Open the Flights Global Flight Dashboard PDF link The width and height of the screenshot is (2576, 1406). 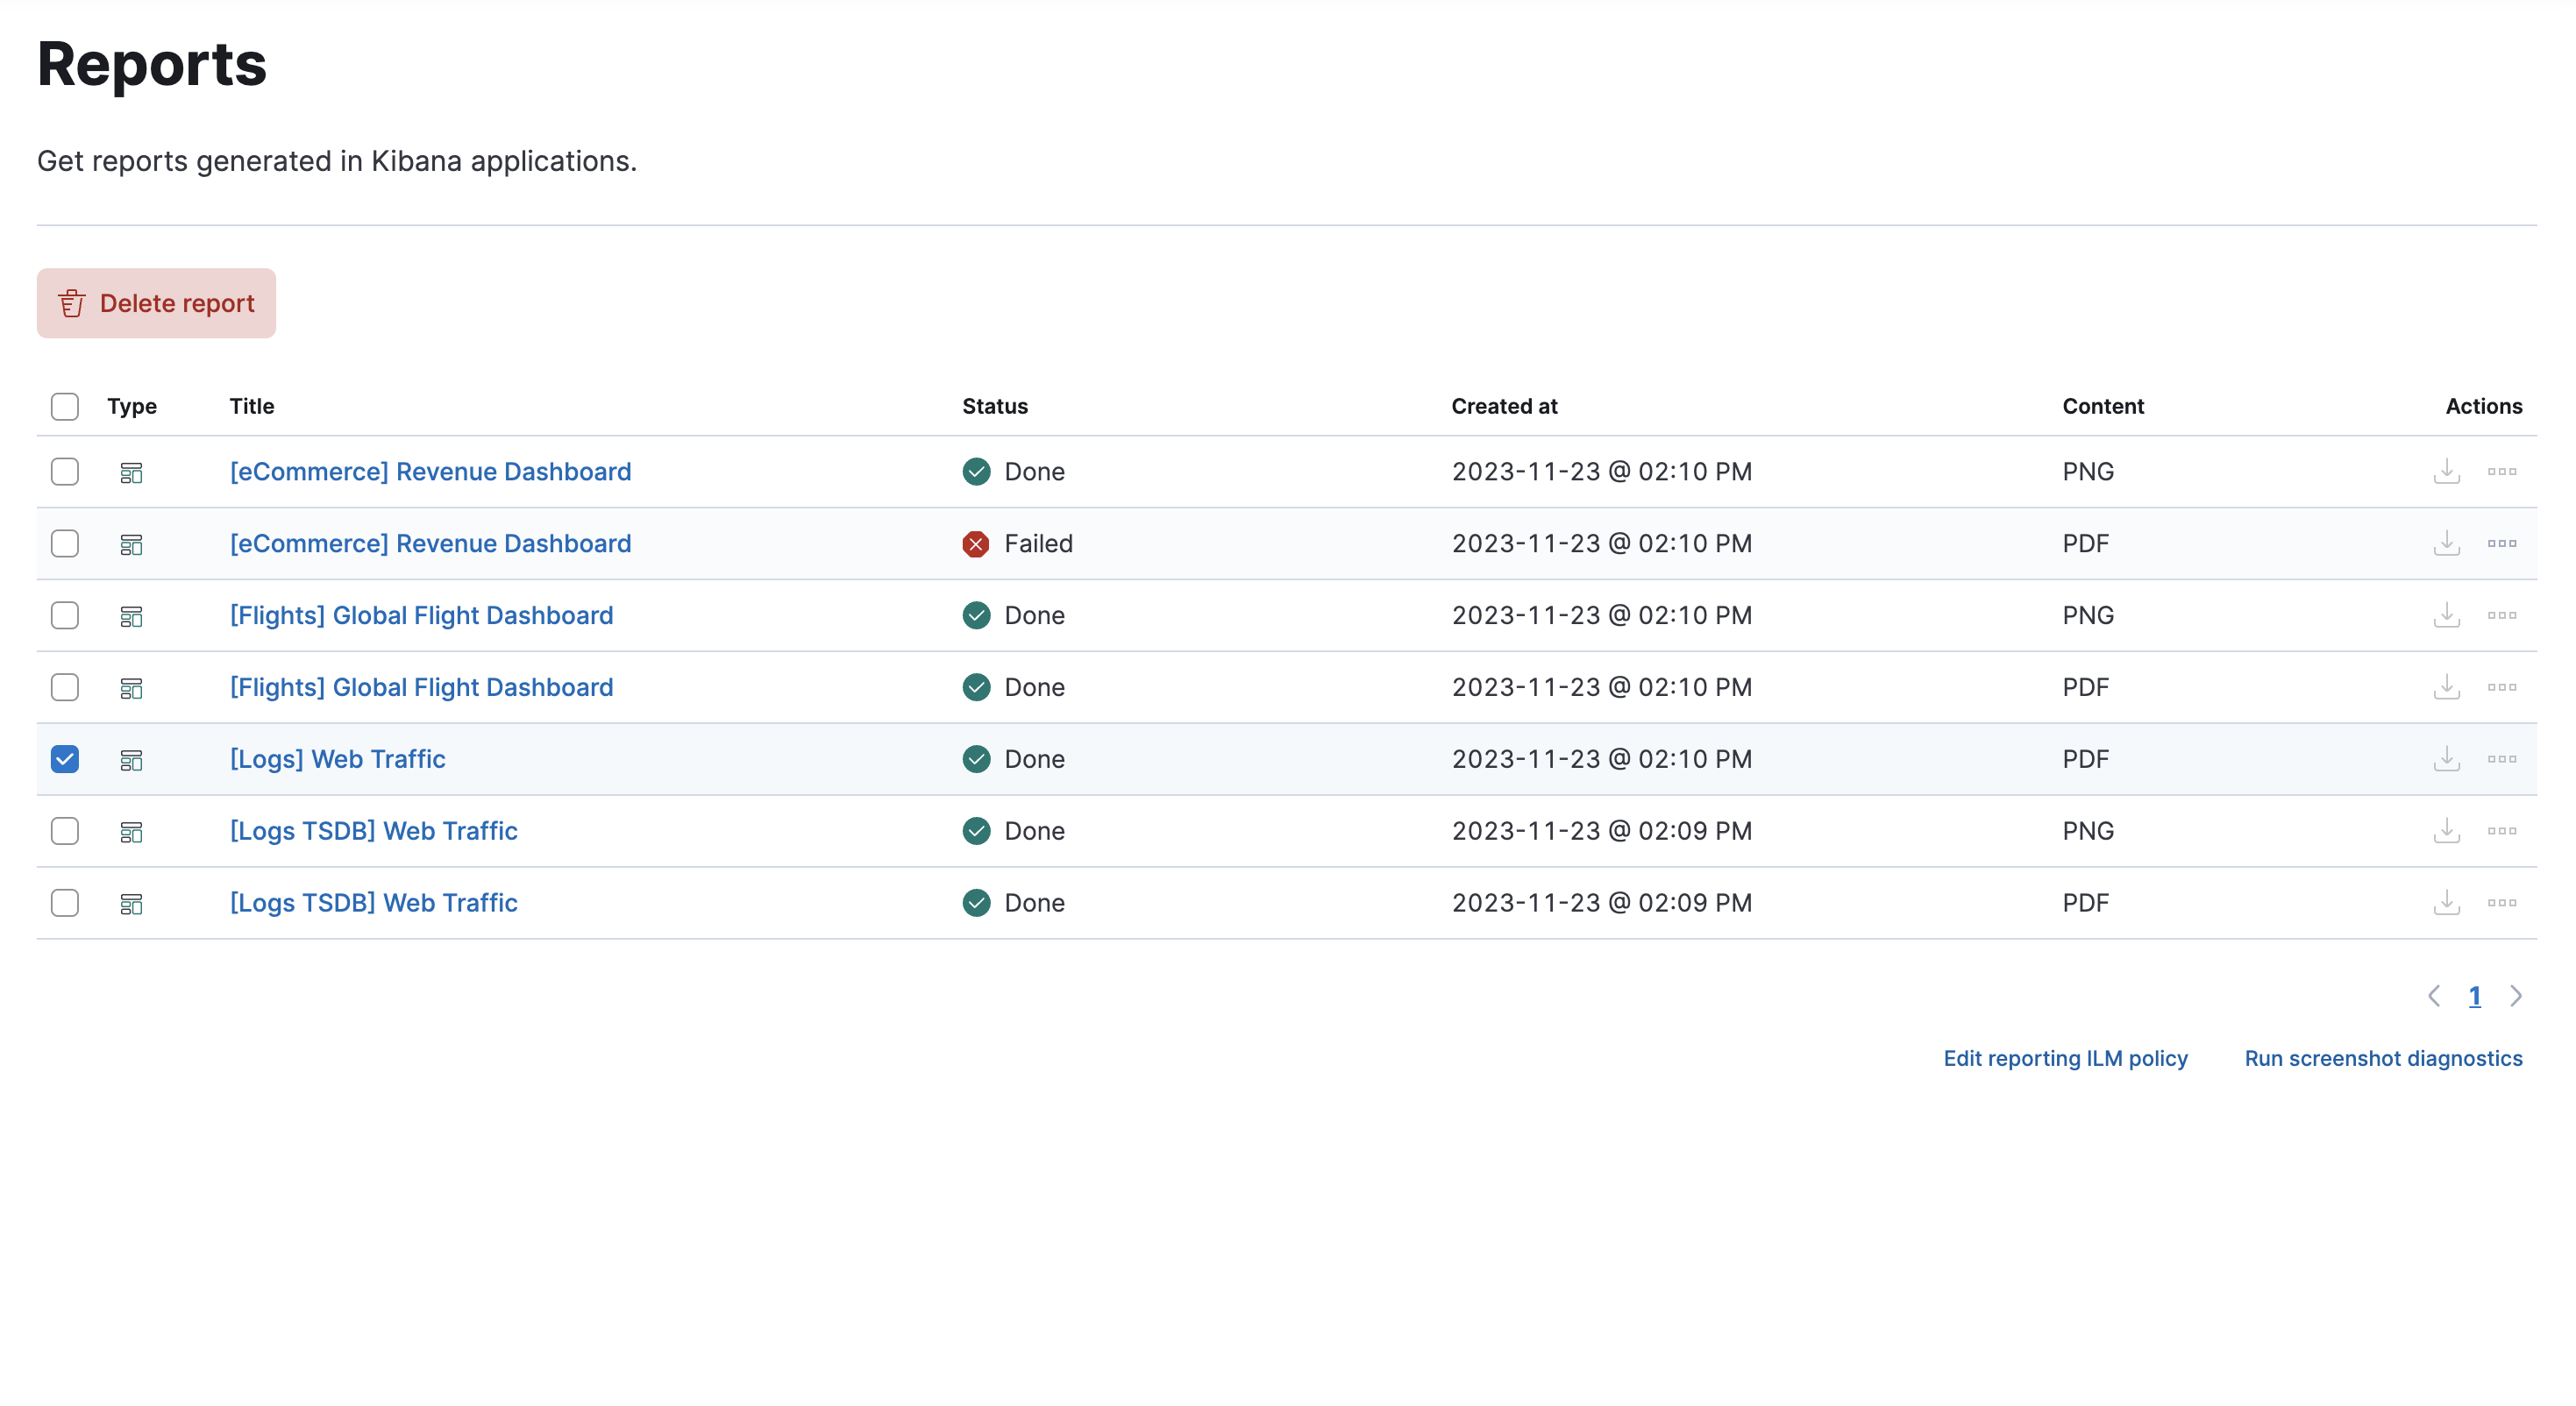(x=421, y=687)
